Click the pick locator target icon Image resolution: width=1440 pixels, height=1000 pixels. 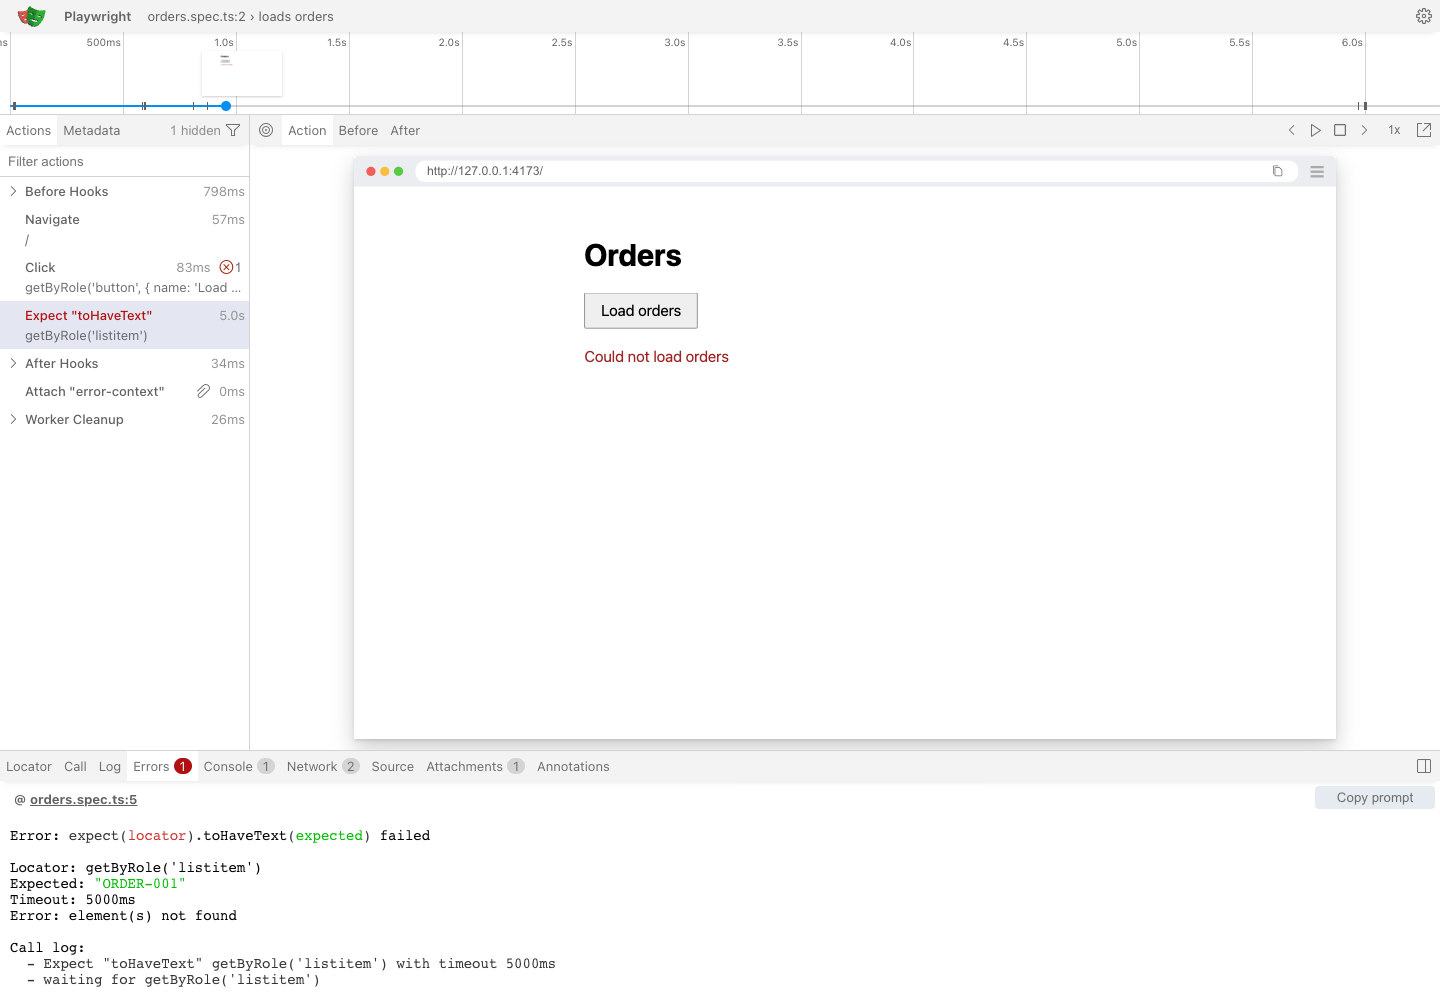pyautogui.click(x=266, y=130)
